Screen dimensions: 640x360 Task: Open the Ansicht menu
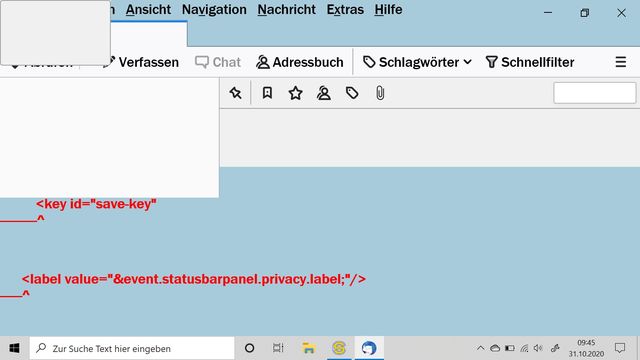(148, 9)
